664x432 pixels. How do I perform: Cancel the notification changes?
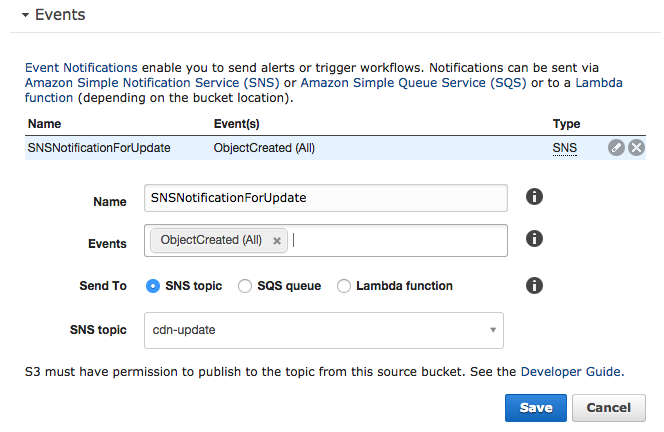click(609, 408)
